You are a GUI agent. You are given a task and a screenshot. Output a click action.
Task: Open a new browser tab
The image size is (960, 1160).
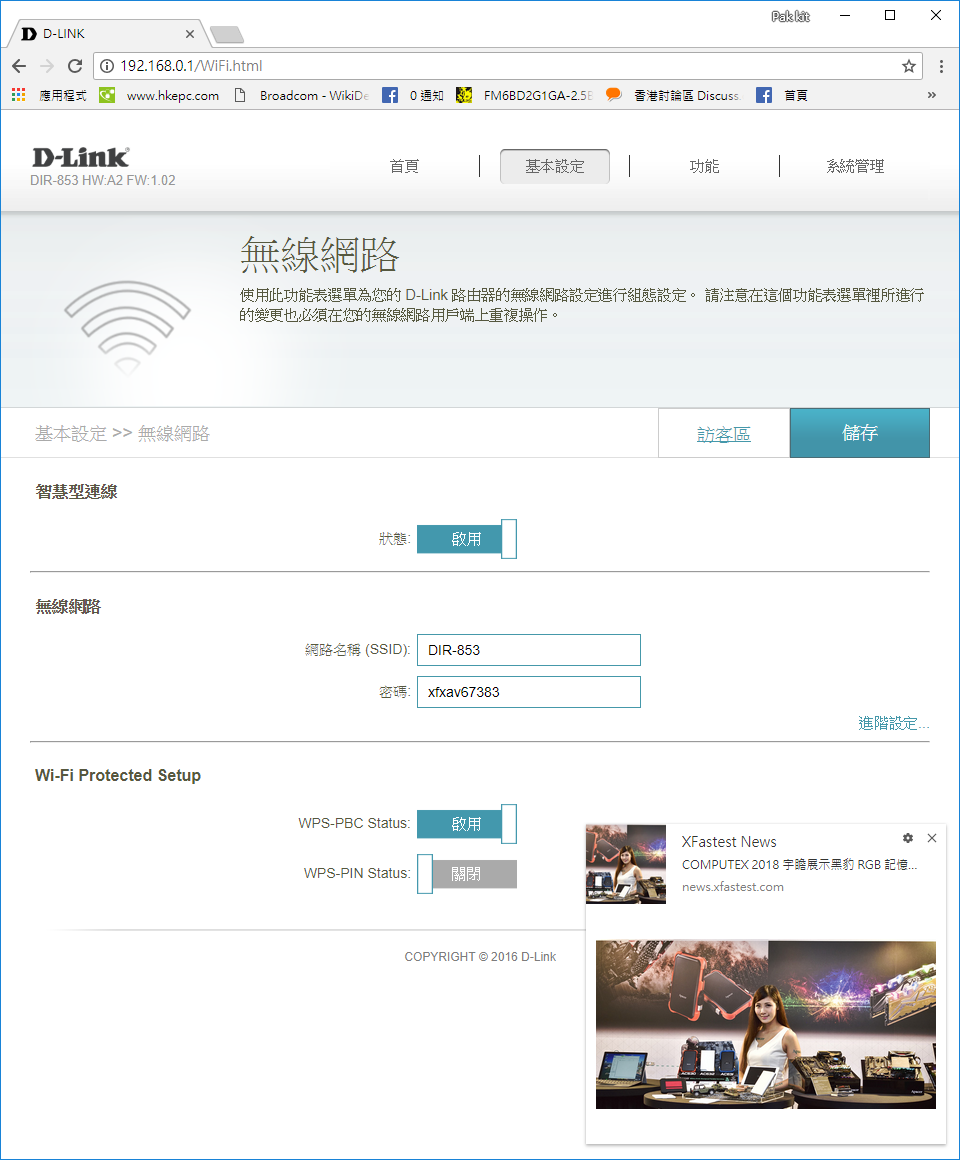[226, 34]
